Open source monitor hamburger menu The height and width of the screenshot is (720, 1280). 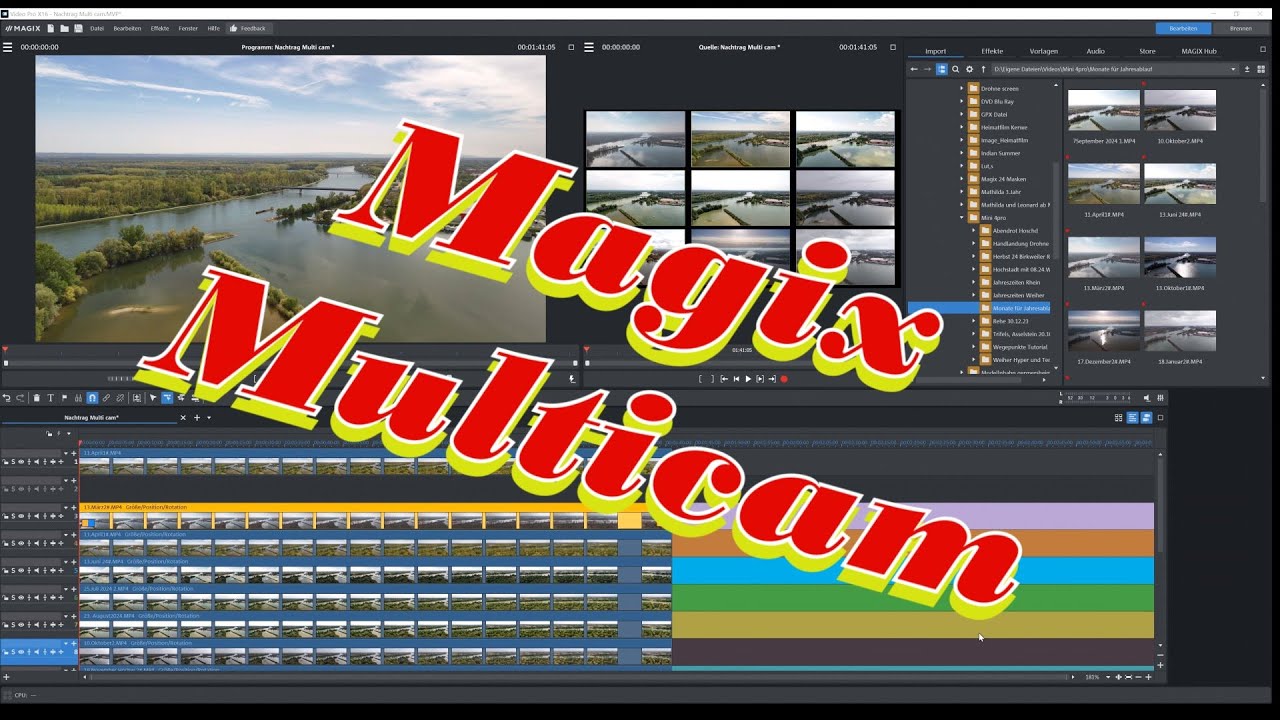589,47
